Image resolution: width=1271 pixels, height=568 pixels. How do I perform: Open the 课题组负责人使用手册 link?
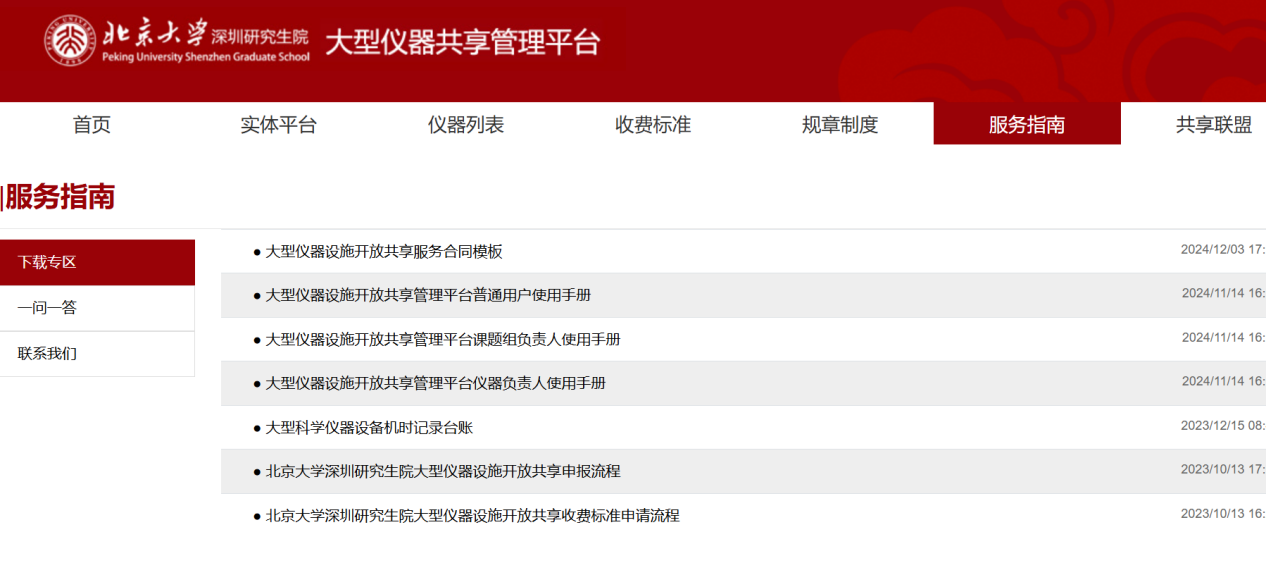coord(442,340)
